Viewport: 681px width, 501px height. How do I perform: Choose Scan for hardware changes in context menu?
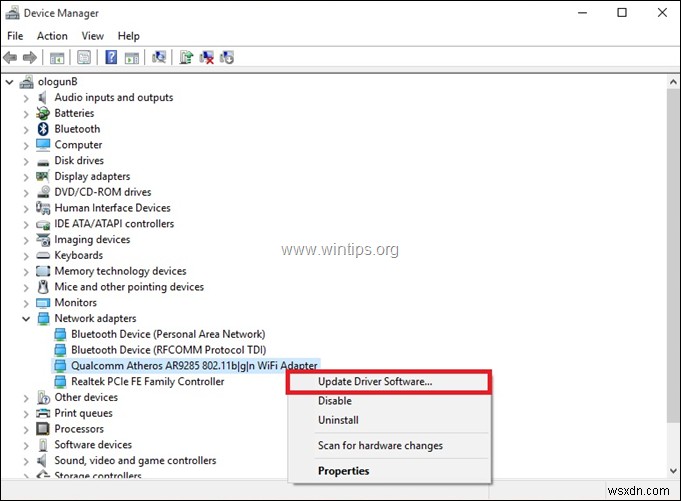[x=390, y=445]
